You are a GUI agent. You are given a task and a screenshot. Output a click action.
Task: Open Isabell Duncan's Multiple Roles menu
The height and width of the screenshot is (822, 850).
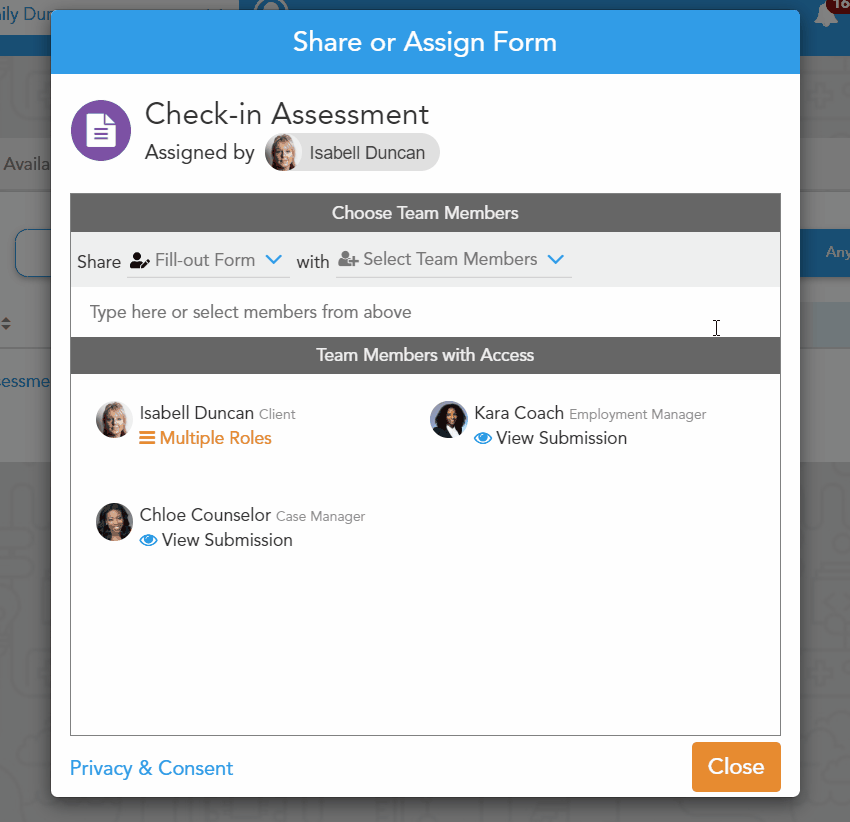point(215,438)
